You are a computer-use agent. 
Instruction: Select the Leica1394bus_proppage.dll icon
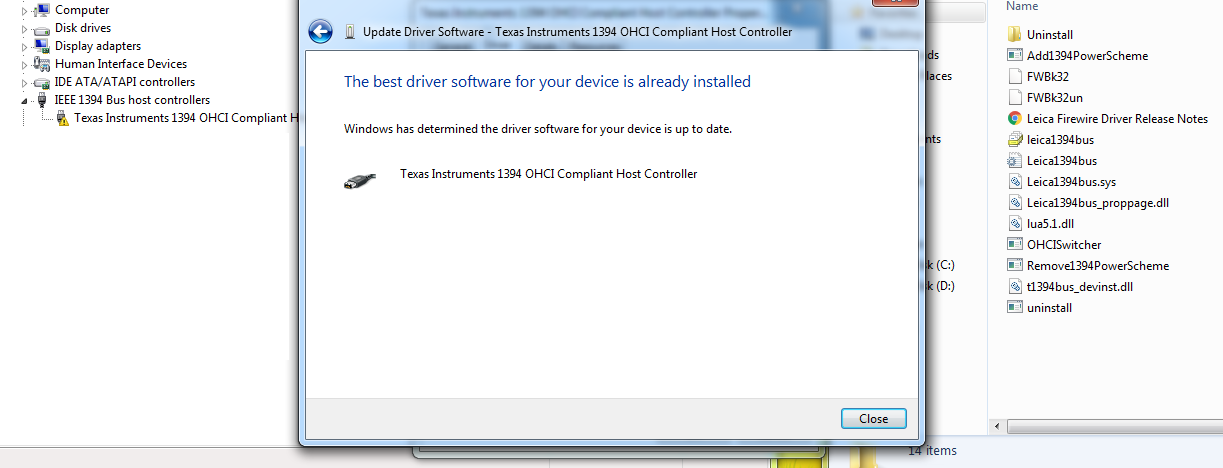(x=1015, y=203)
